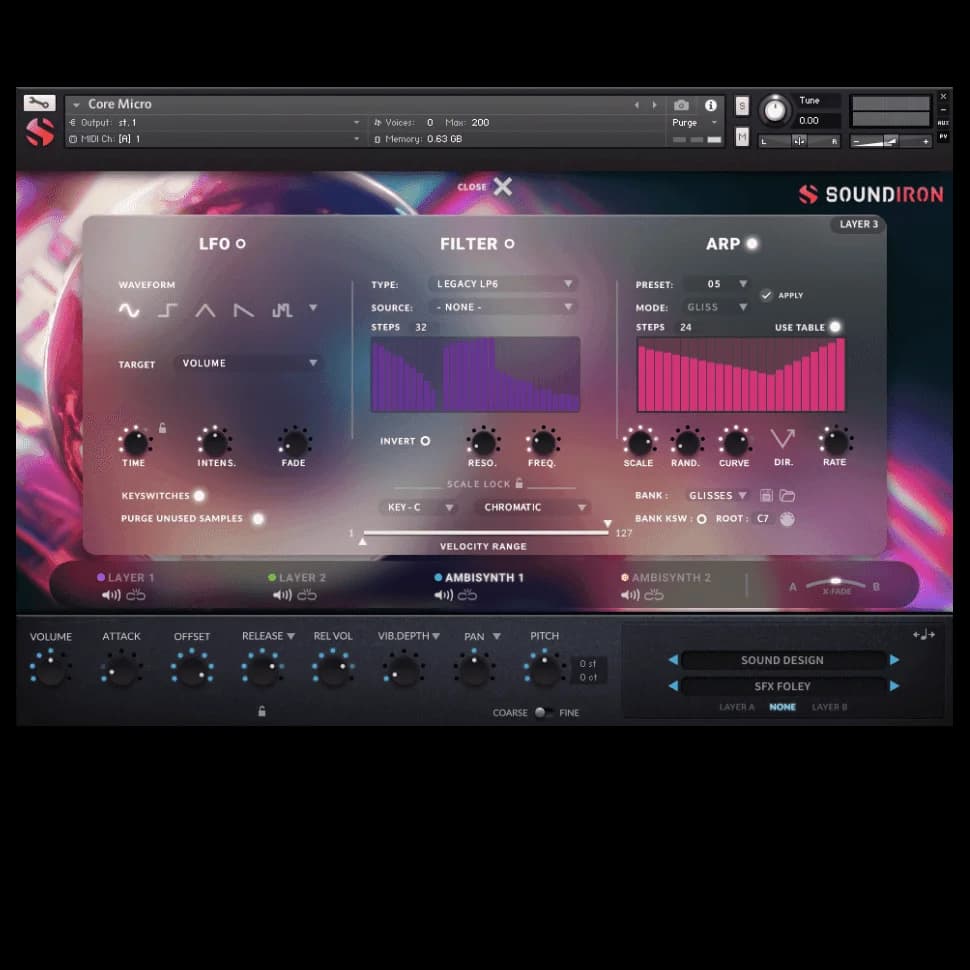Click the Layer A assignment label
The image size is (970, 970).
tap(736, 707)
